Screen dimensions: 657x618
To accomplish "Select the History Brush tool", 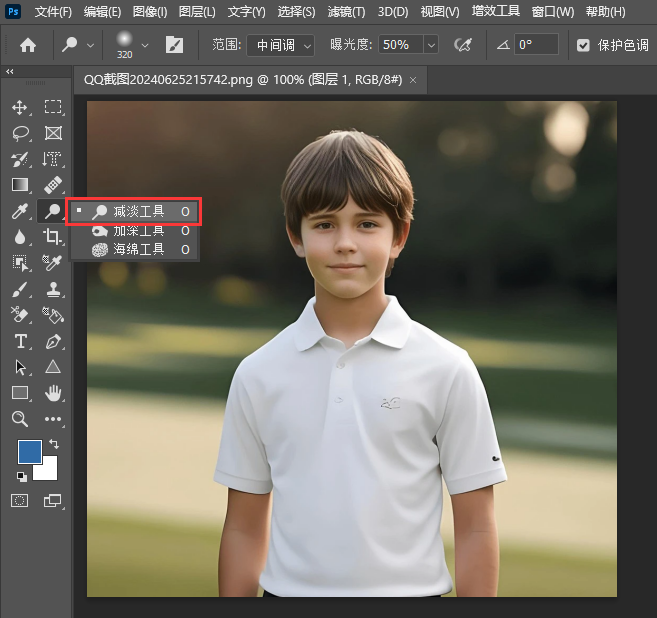I will [x=20, y=159].
